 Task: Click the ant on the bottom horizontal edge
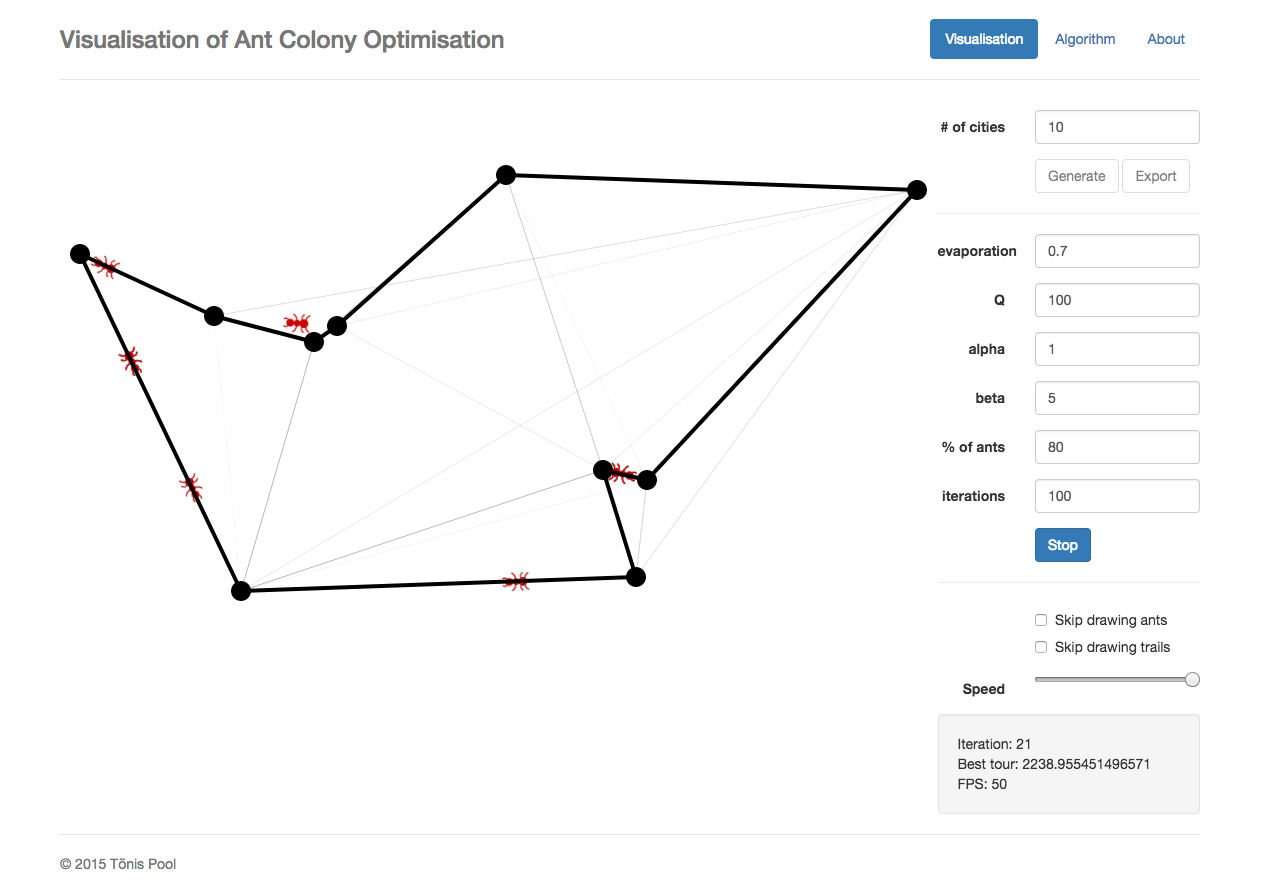516,580
